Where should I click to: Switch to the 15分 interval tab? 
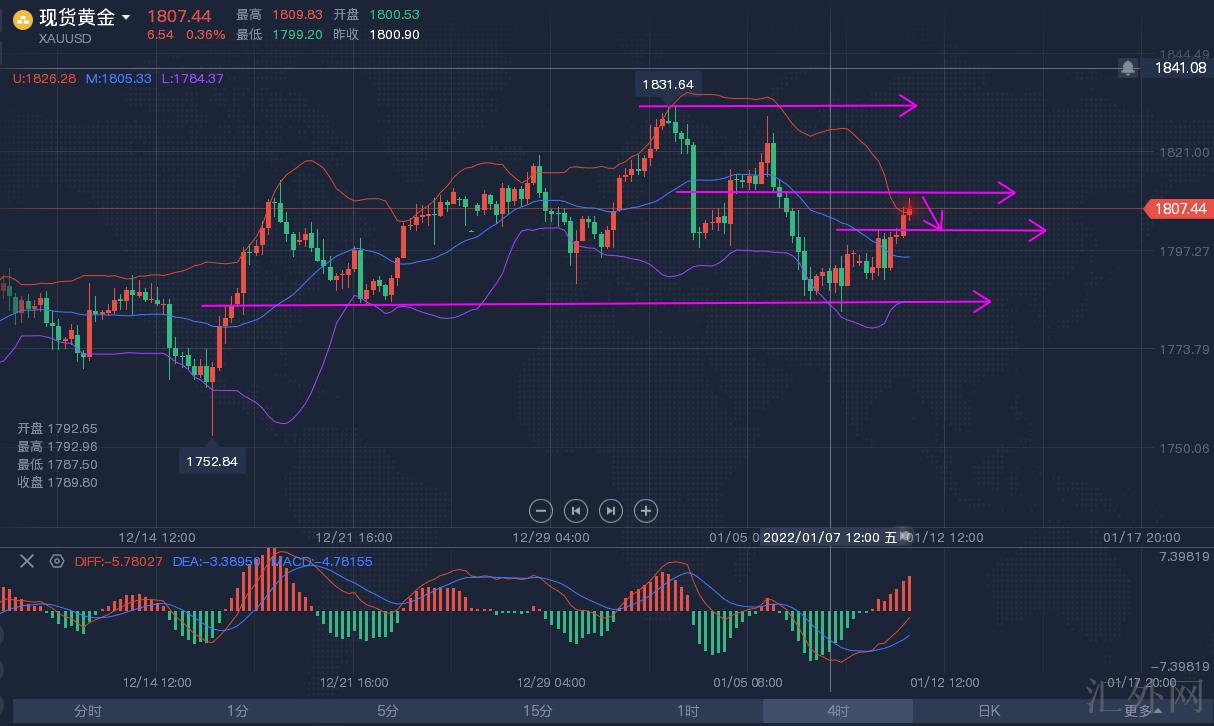(x=537, y=711)
